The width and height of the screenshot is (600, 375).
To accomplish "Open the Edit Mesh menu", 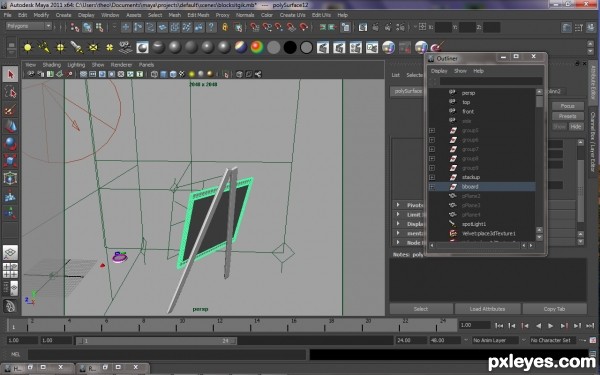I will [x=198, y=15].
